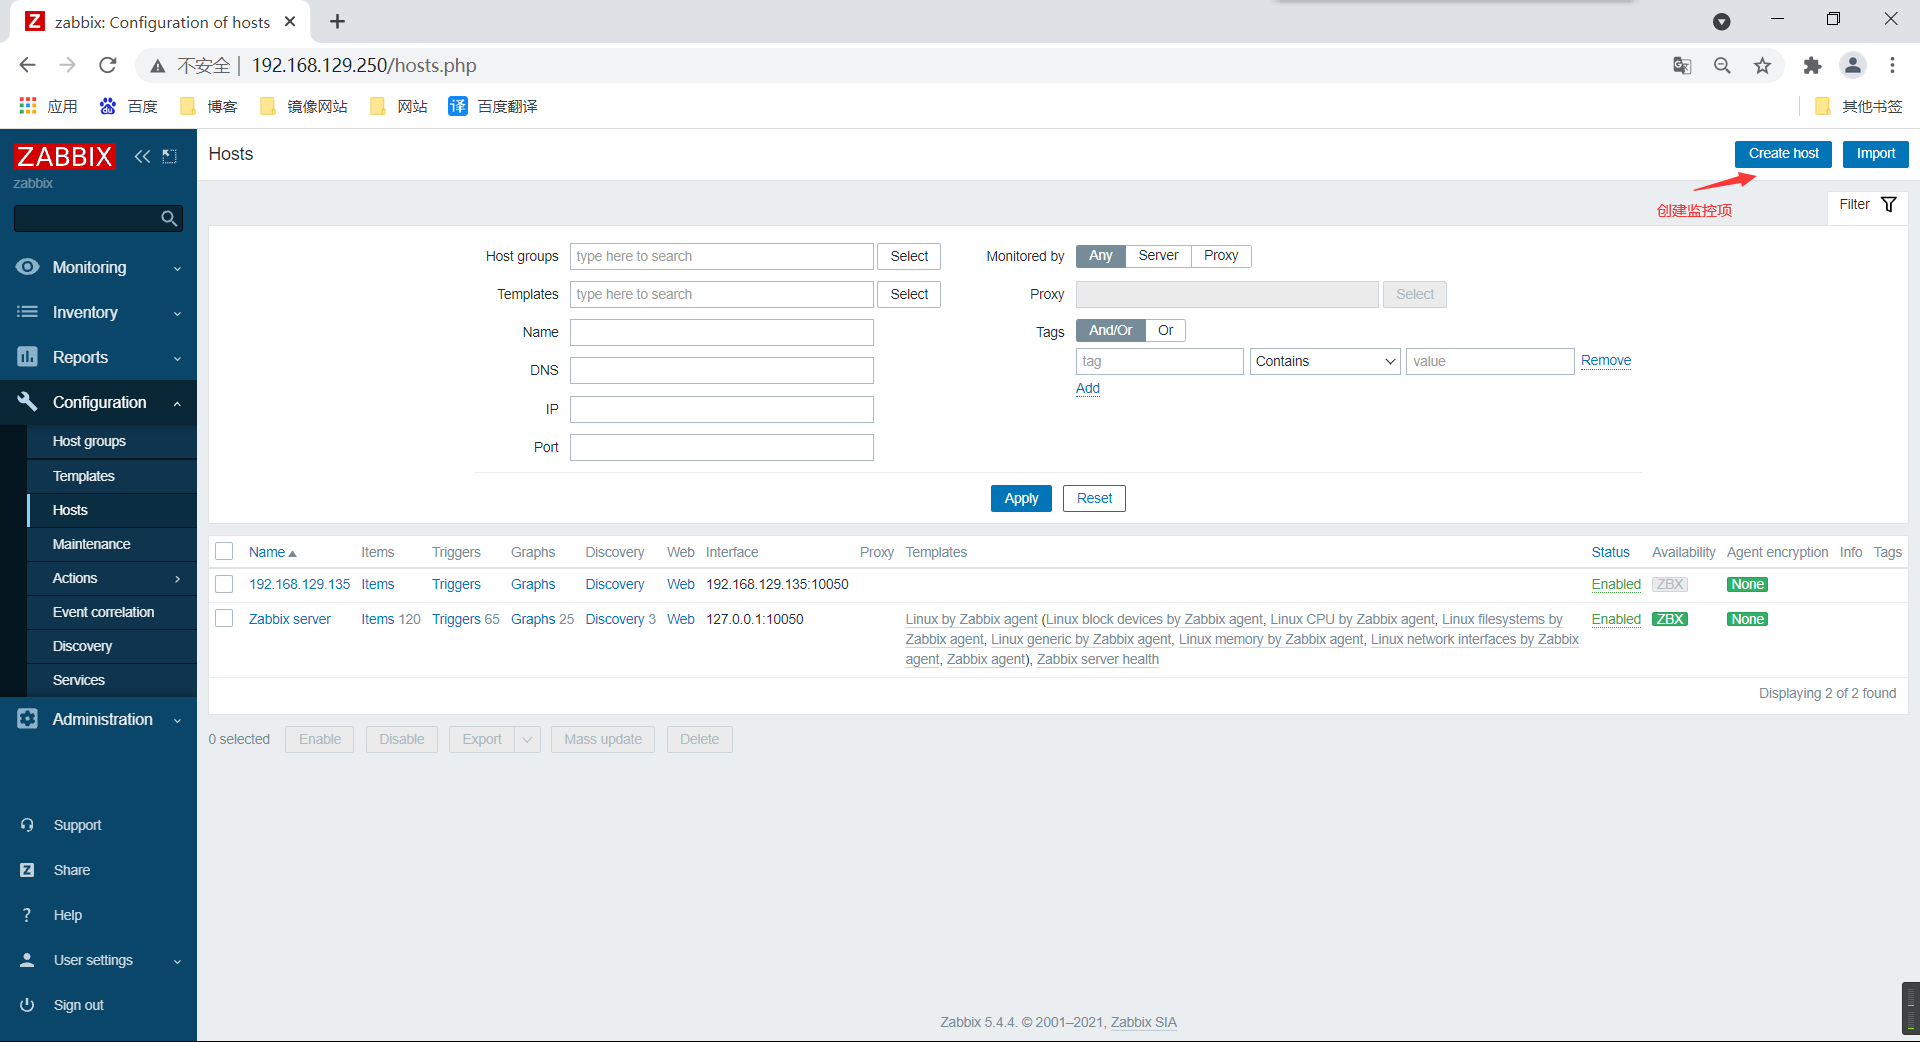Expand the Monitoring menu

click(177, 268)
